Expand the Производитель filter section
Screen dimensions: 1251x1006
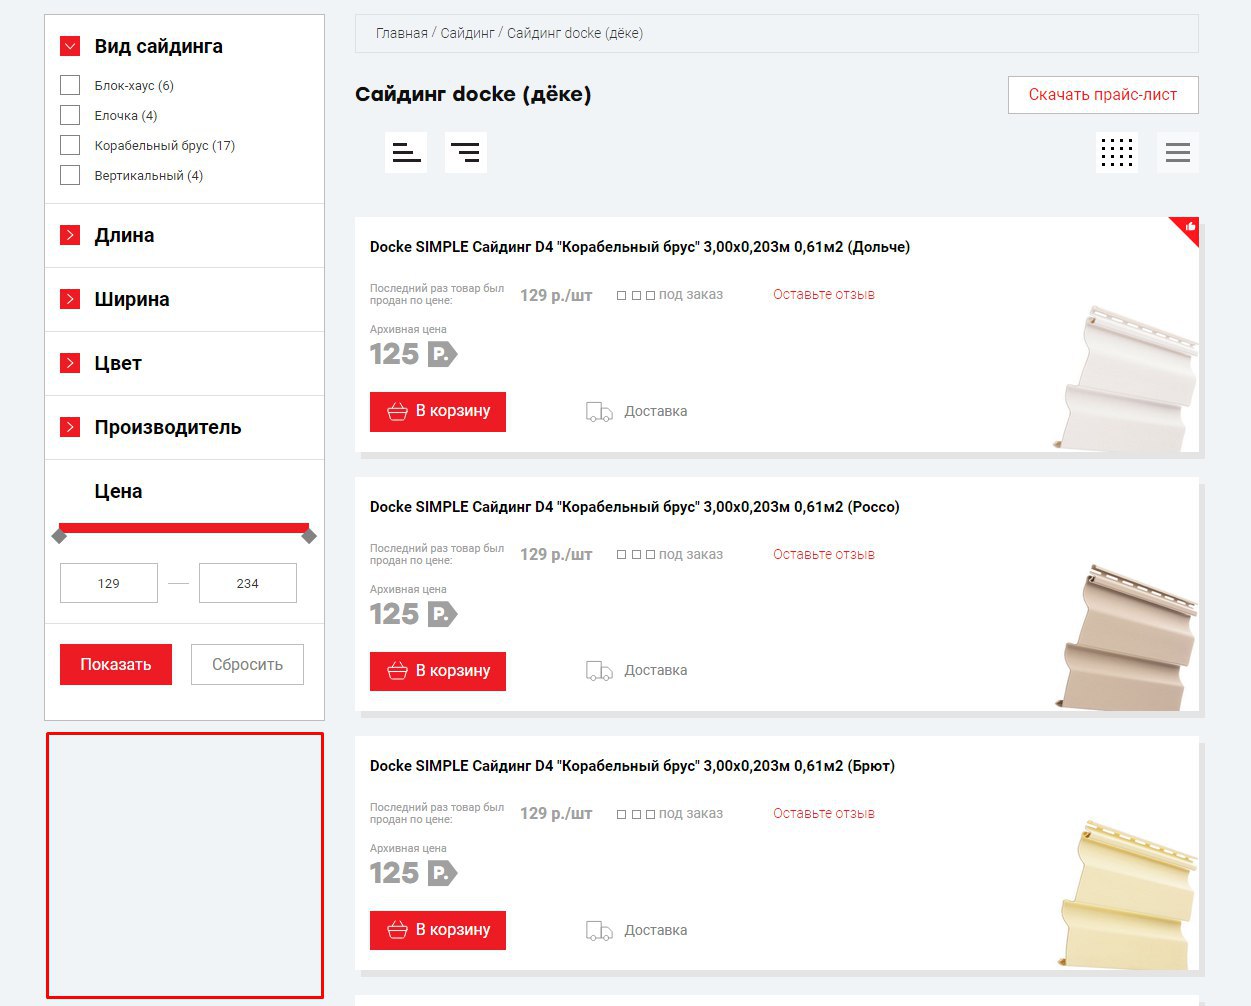pos(70,427)
